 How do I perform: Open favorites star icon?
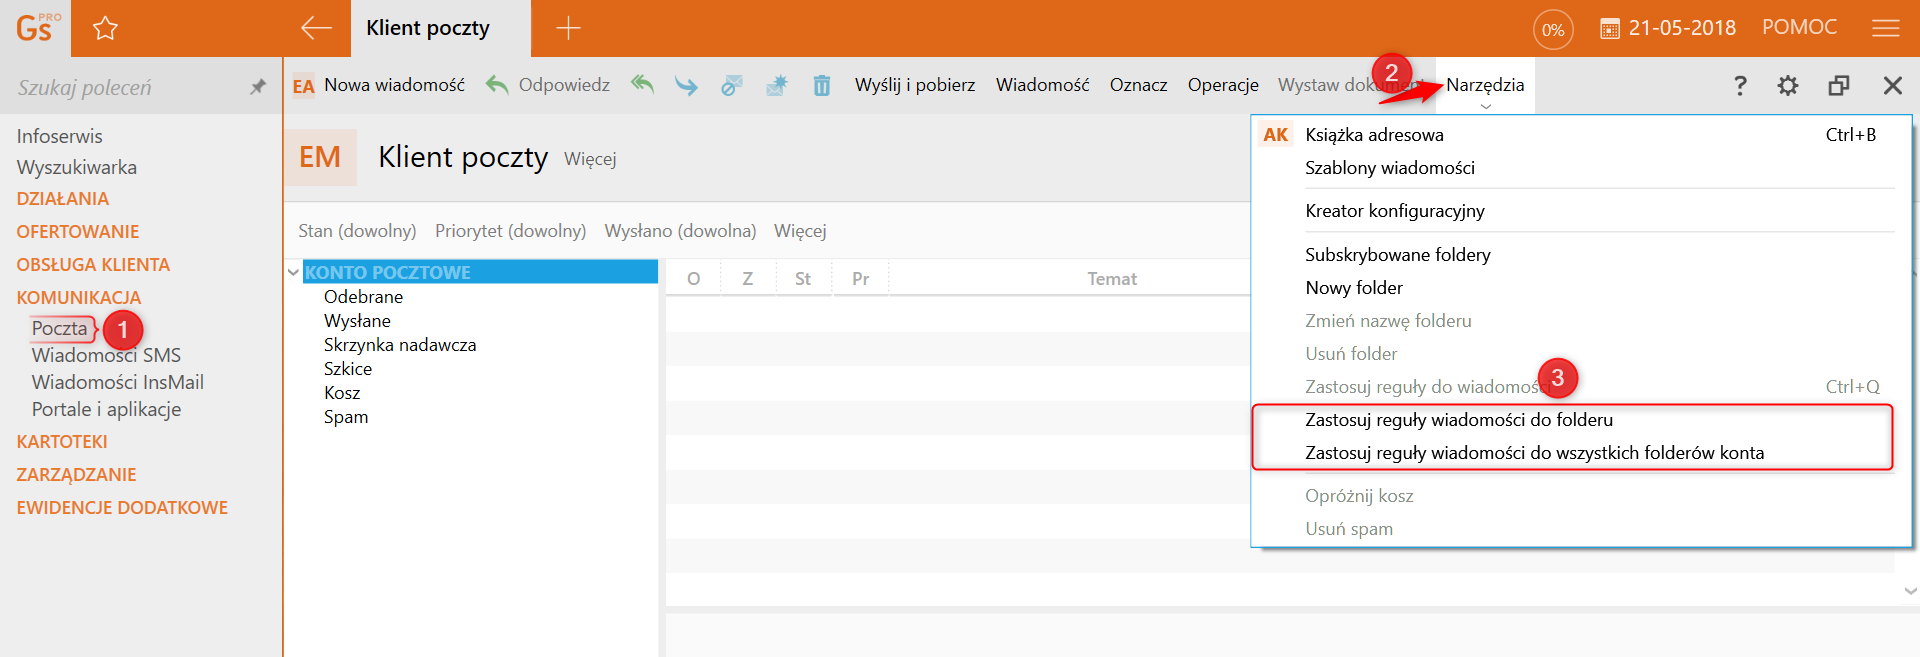click(x=105, y=28)
